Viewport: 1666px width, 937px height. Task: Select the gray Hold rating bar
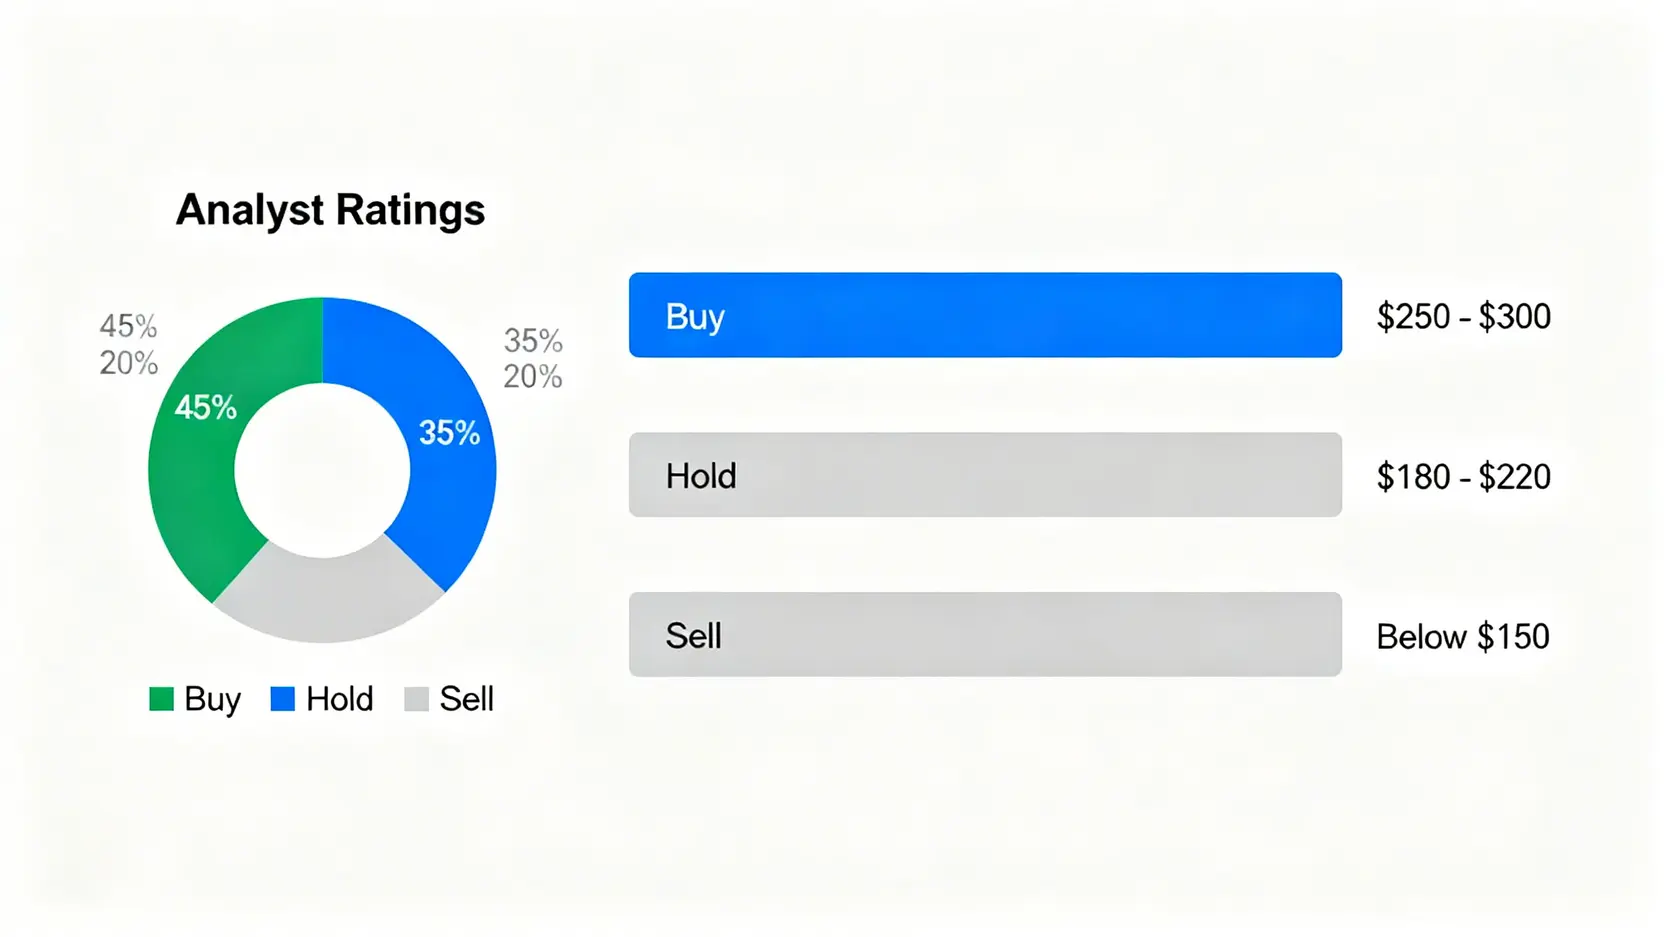(984, 475)
